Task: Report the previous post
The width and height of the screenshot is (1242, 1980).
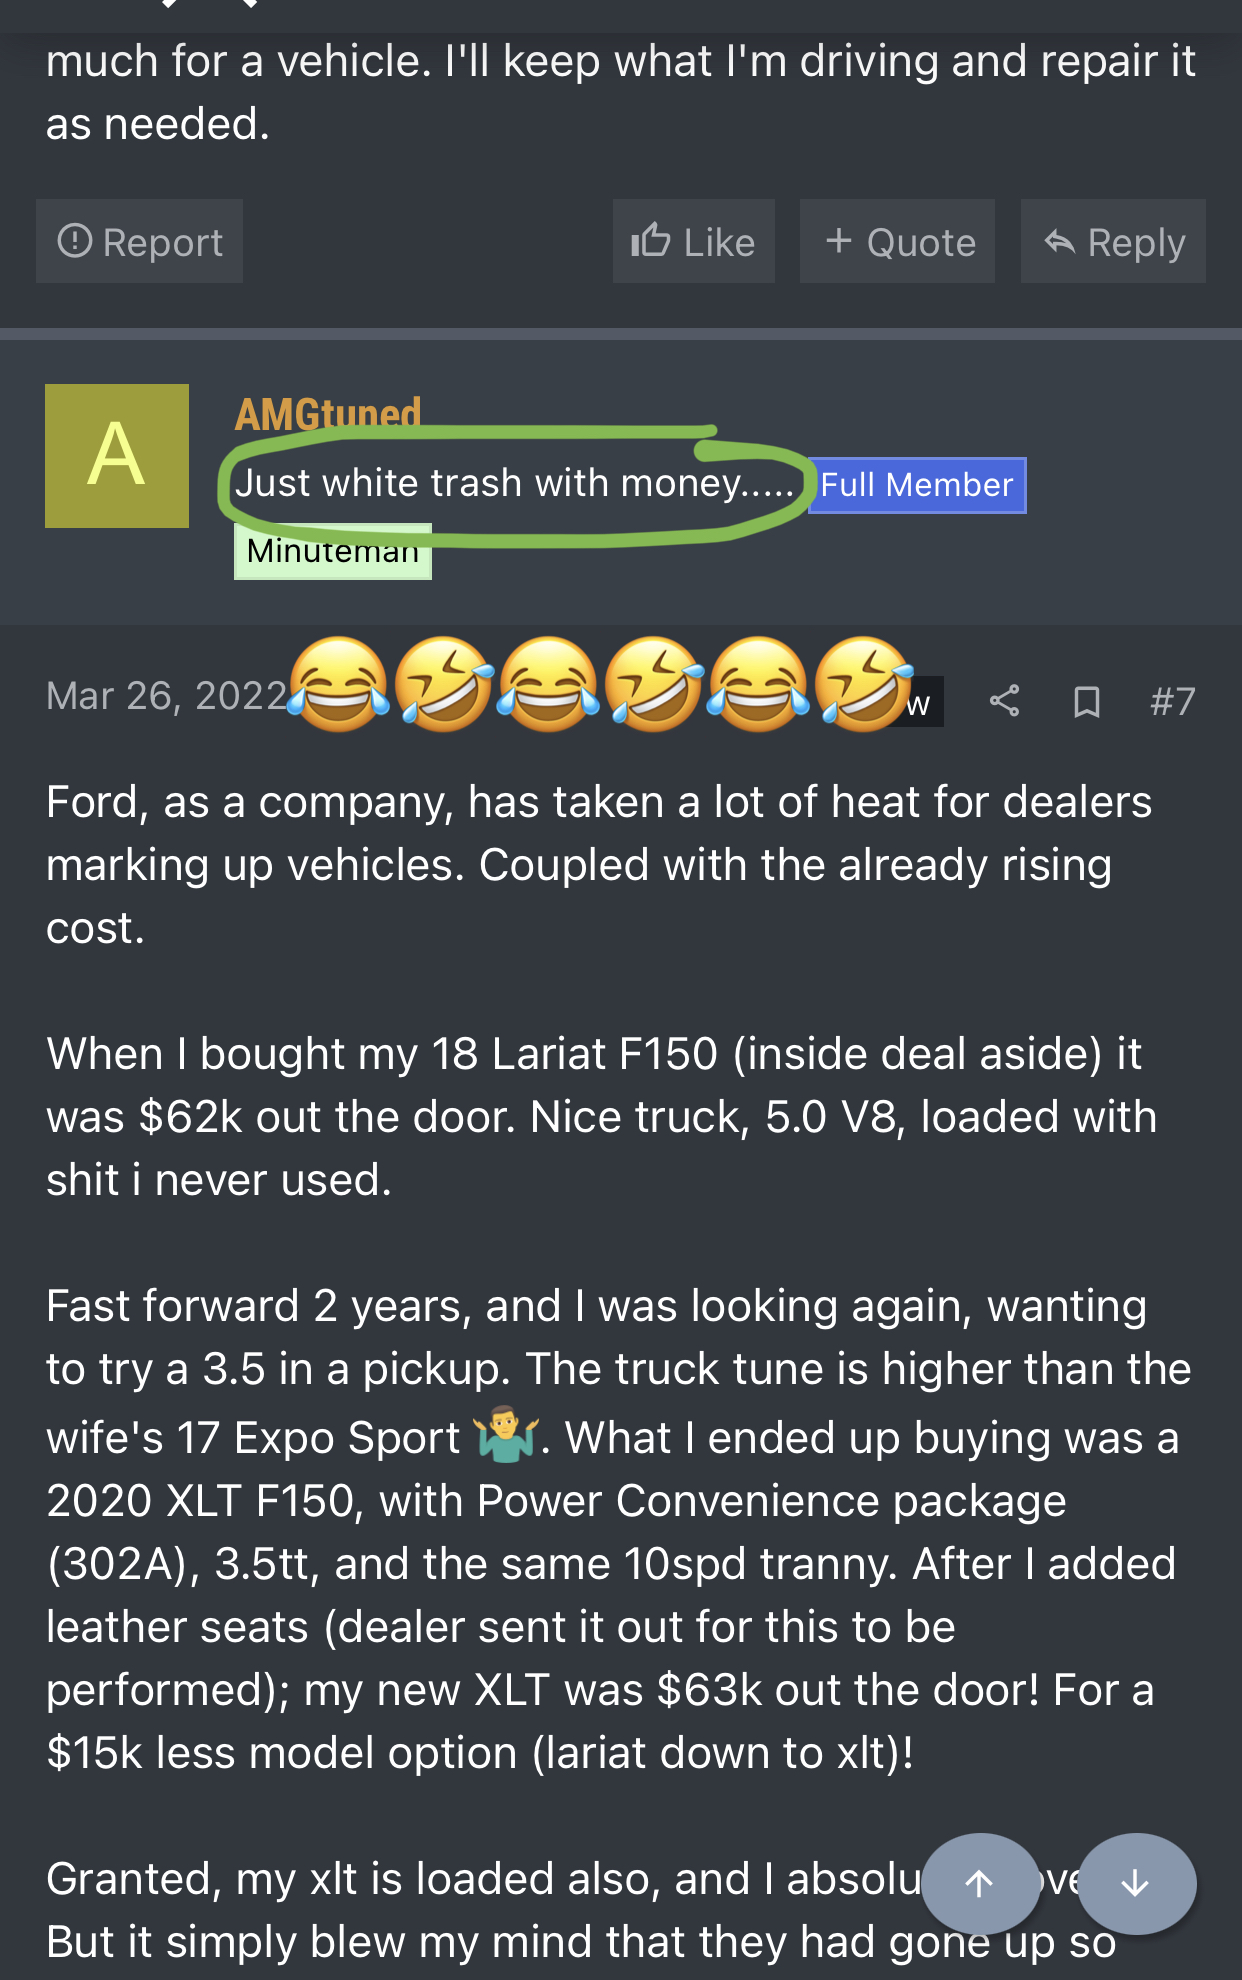Action: pyautogui.click(x=140, y=242)
